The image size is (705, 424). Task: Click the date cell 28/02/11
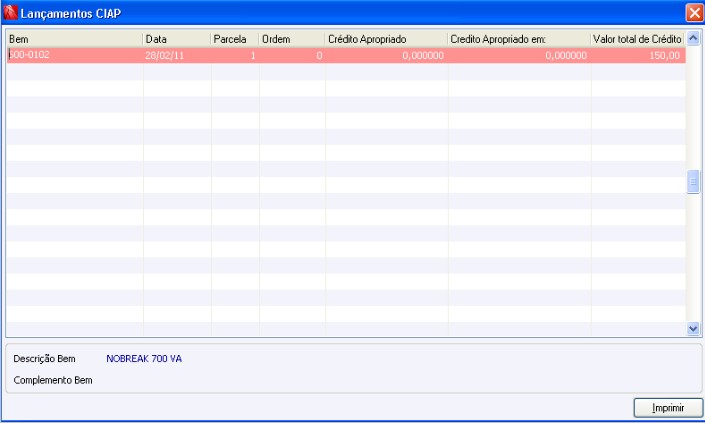(x=177, y=55)
